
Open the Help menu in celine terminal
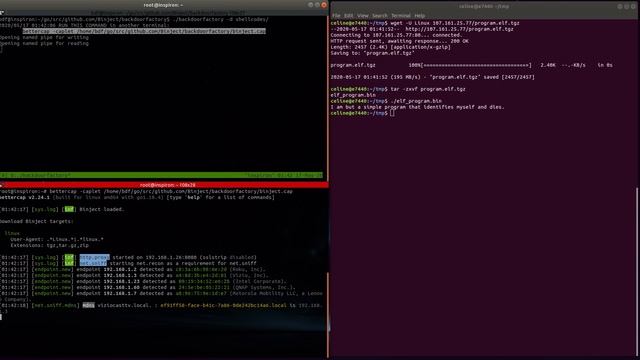click(420, 16)
